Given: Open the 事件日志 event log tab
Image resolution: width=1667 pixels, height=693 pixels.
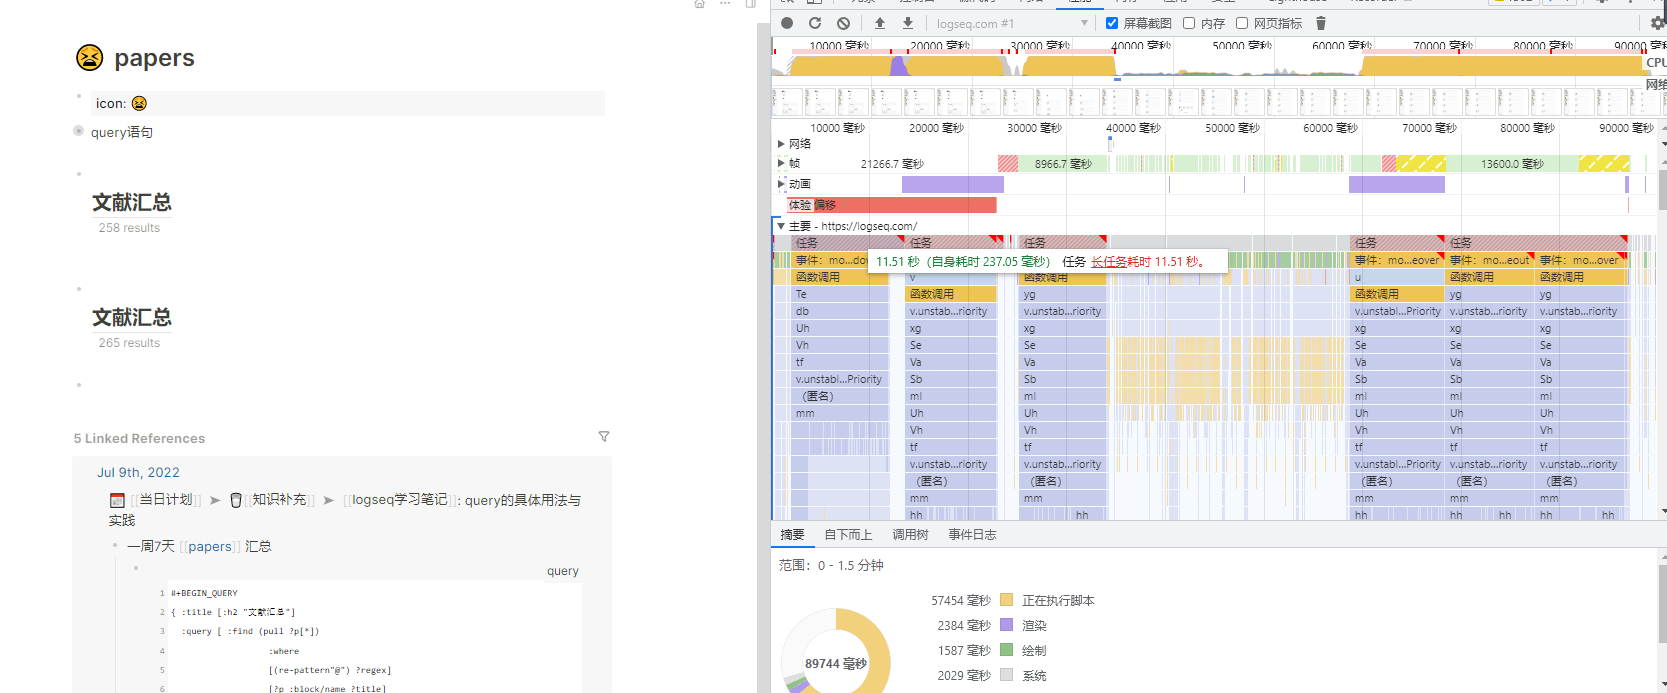Looking at the screenshot, I should pyautogui.click(x=972, y=535).
